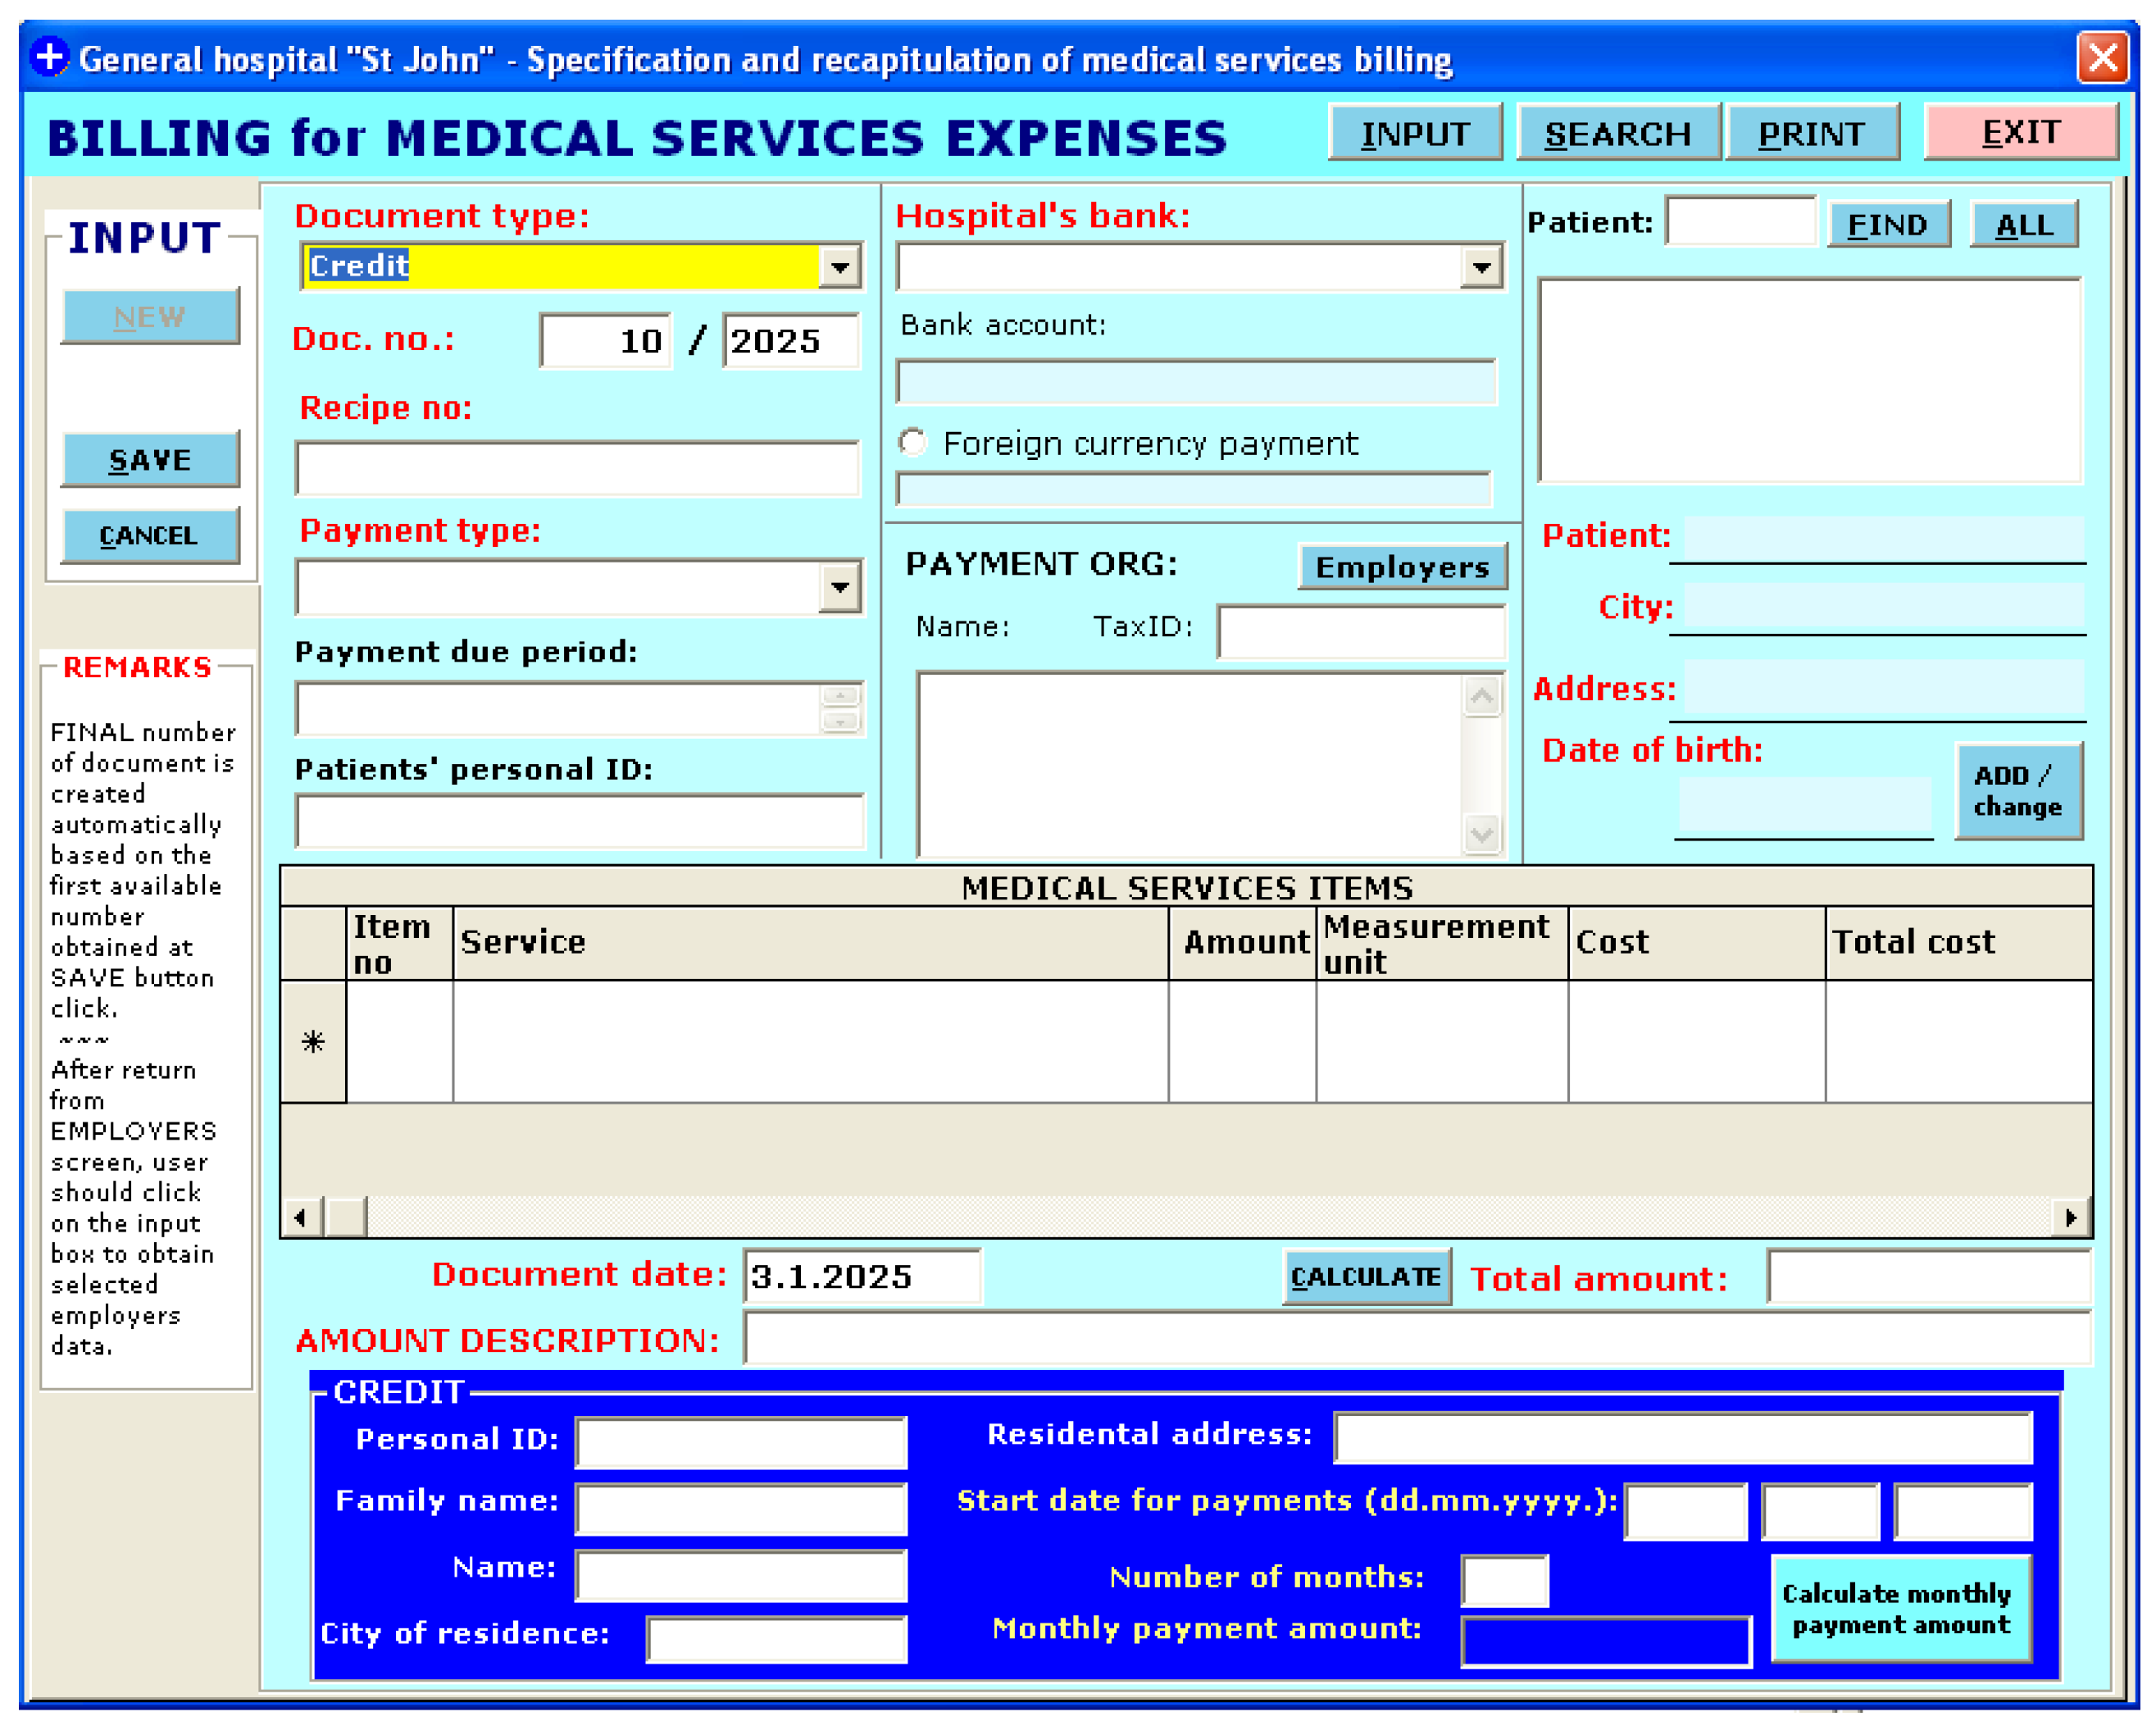The image size is (2156, 1730).
Task: Click the blue cross application icon in title bar
Action: 49,57
